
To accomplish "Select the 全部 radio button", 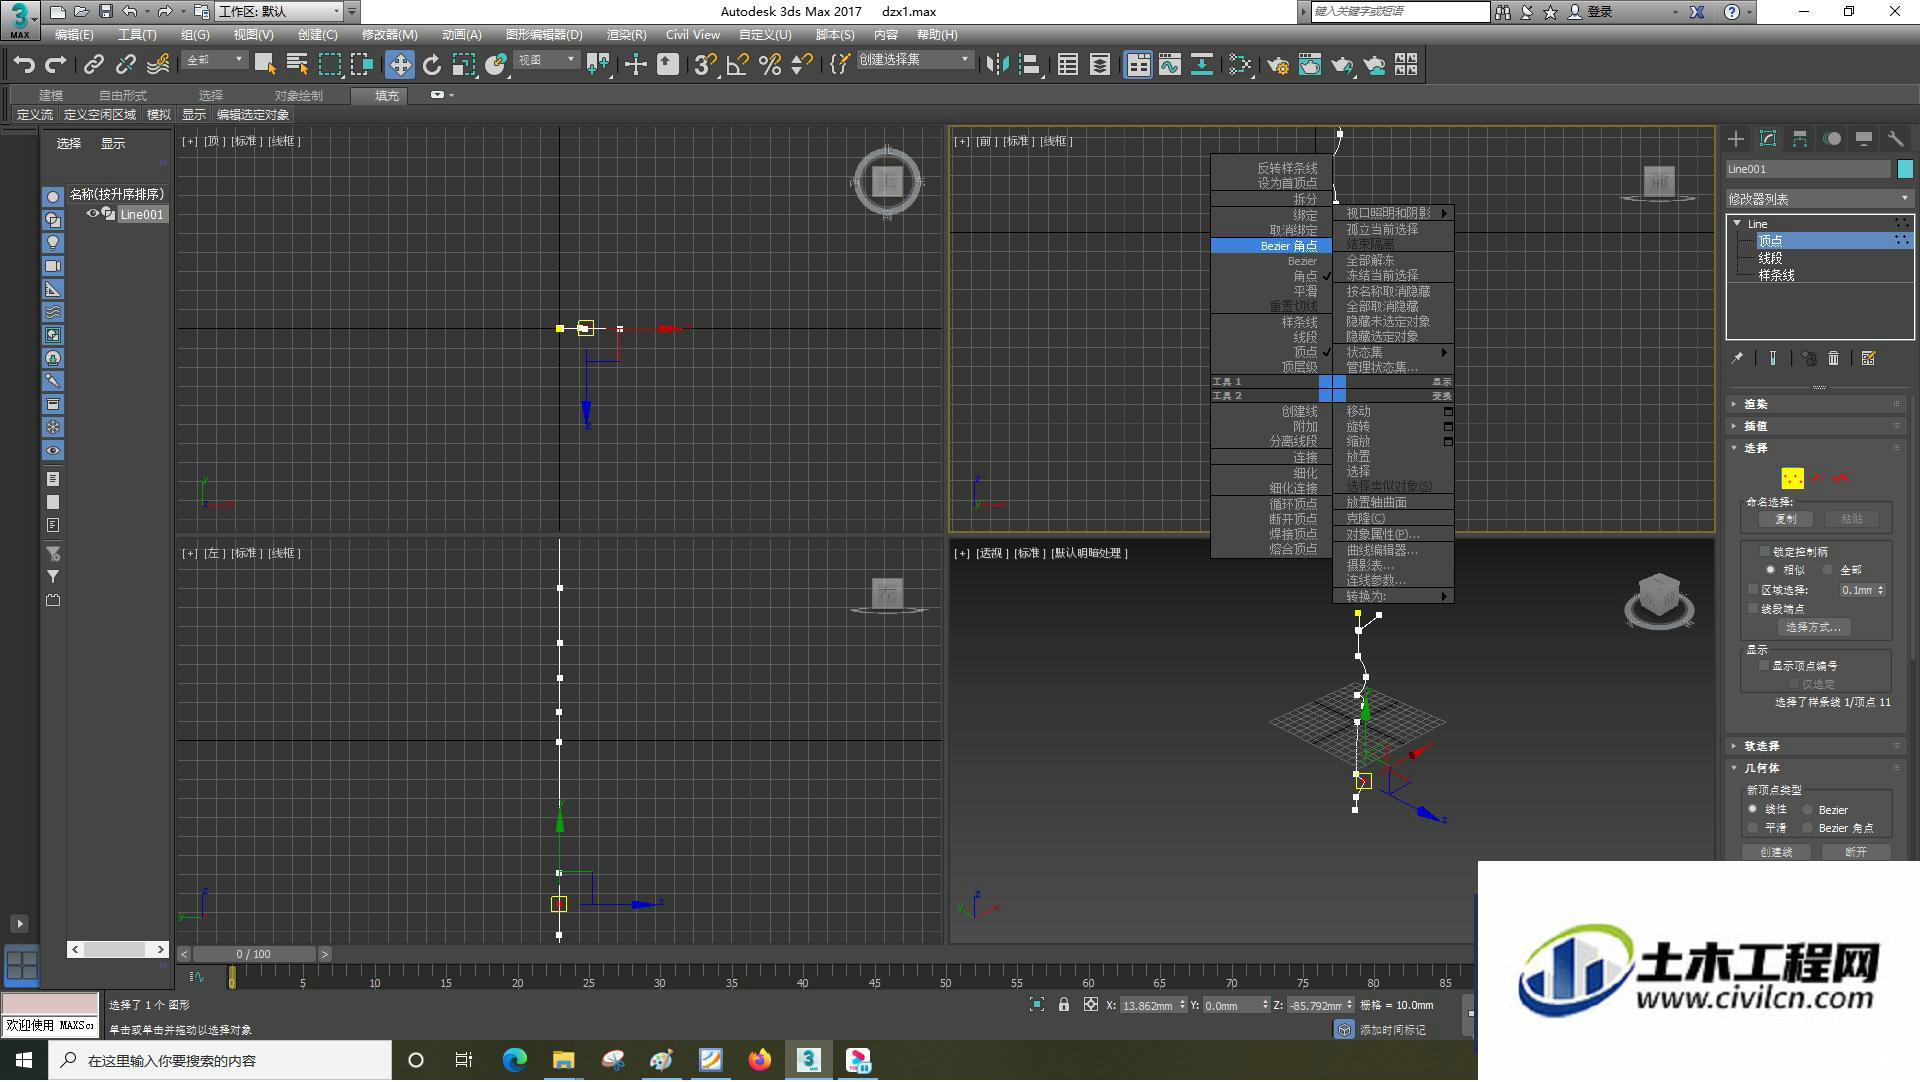I will pos(1827,570).
